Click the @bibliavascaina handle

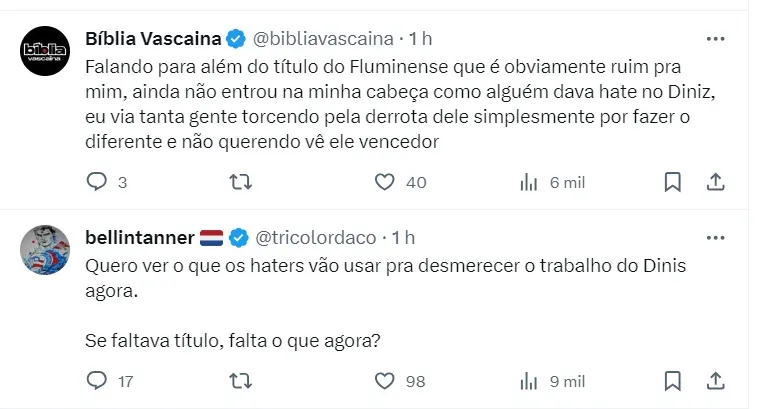tap(323, 39)
